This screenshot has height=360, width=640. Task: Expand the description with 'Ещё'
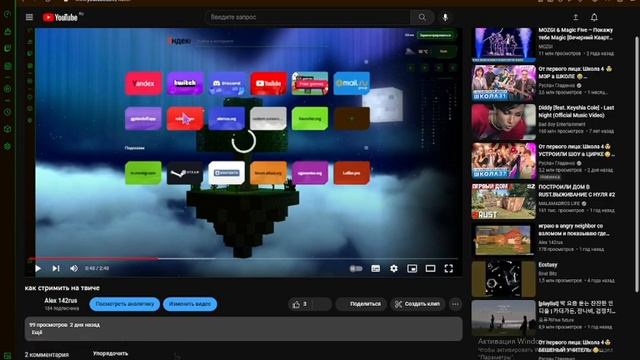(37, 333)
